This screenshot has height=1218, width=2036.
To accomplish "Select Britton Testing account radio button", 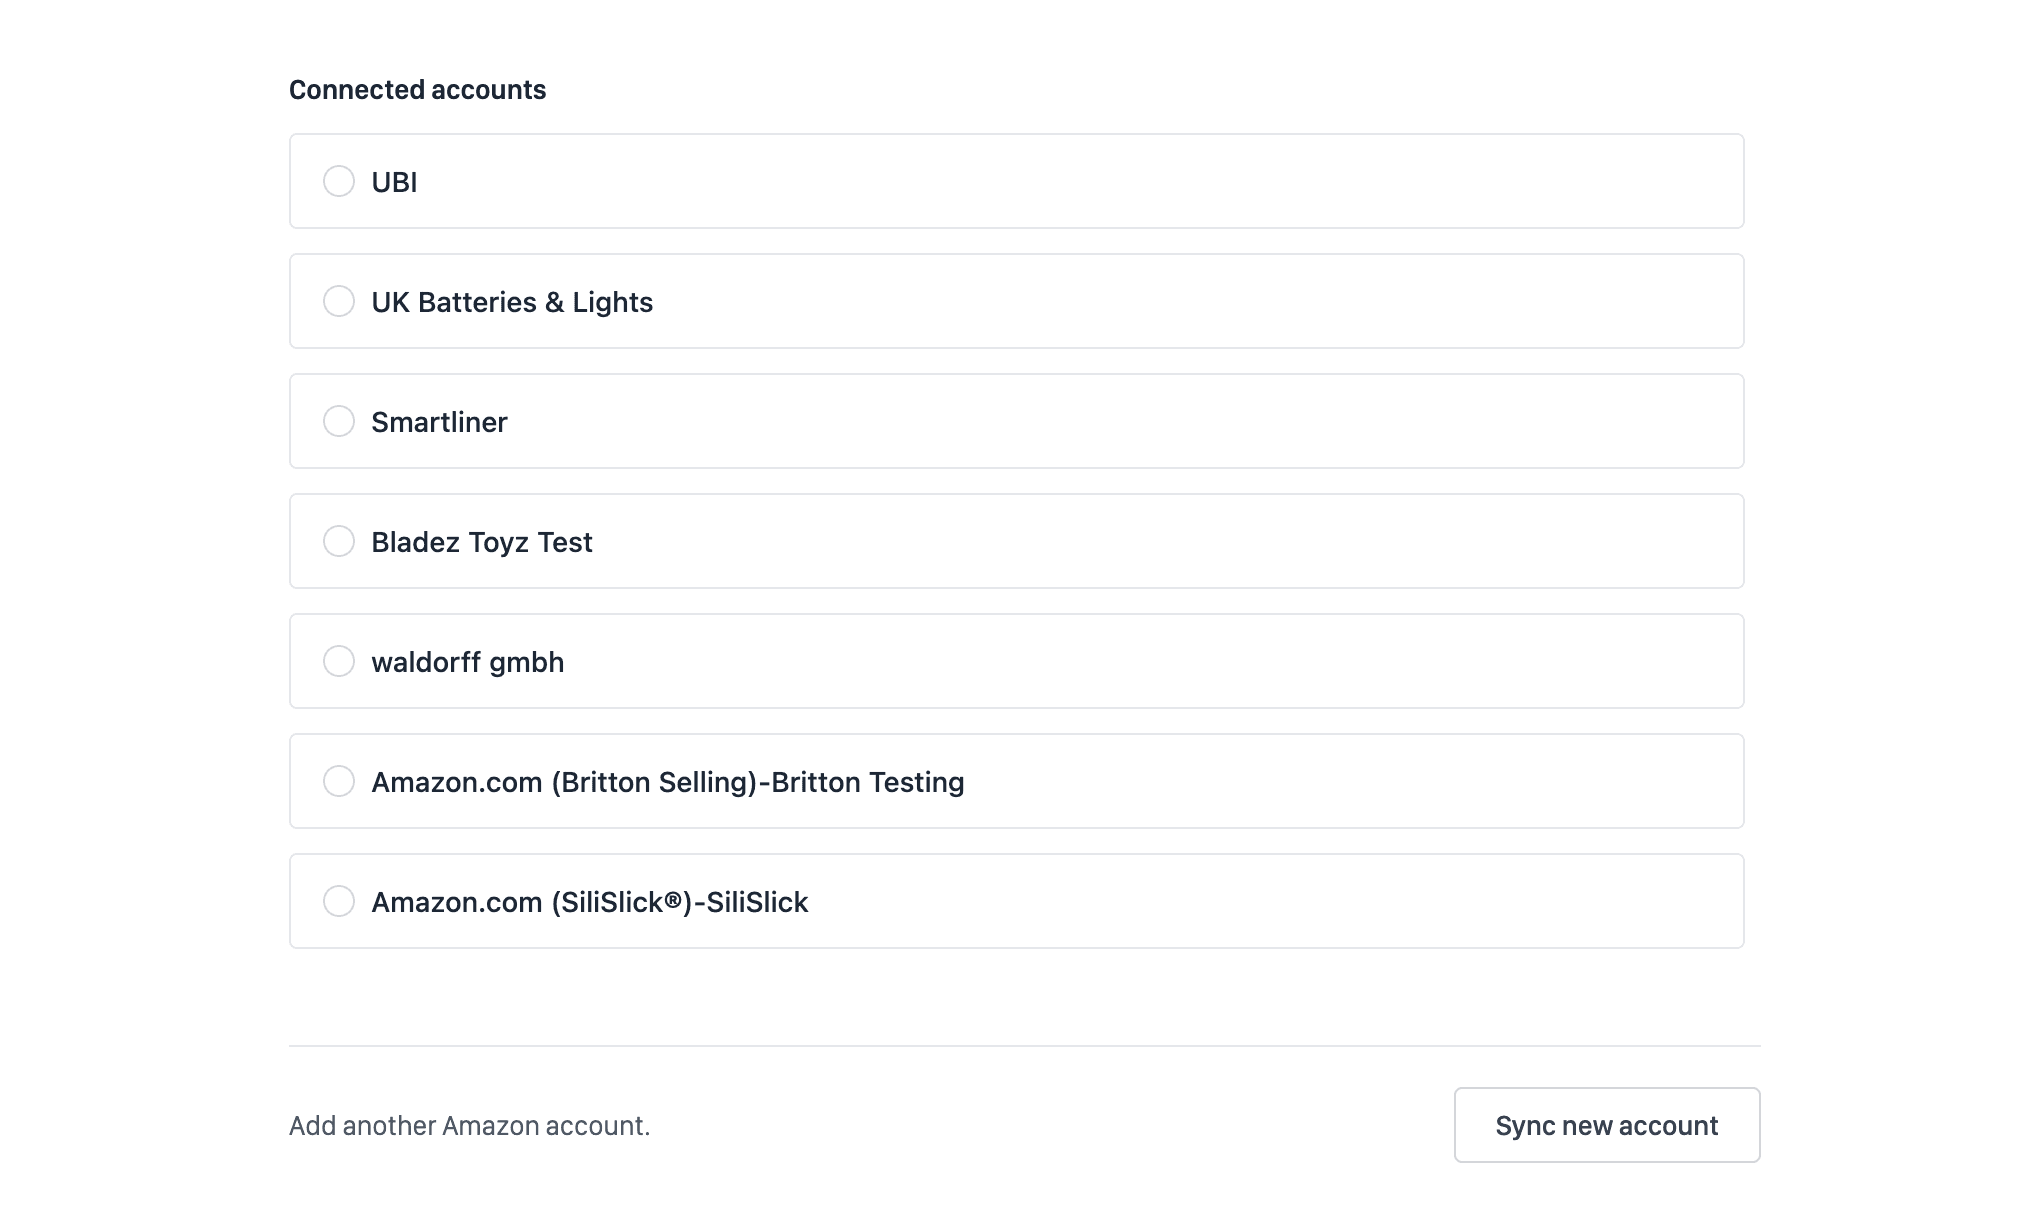I will [x=339, y=781].
